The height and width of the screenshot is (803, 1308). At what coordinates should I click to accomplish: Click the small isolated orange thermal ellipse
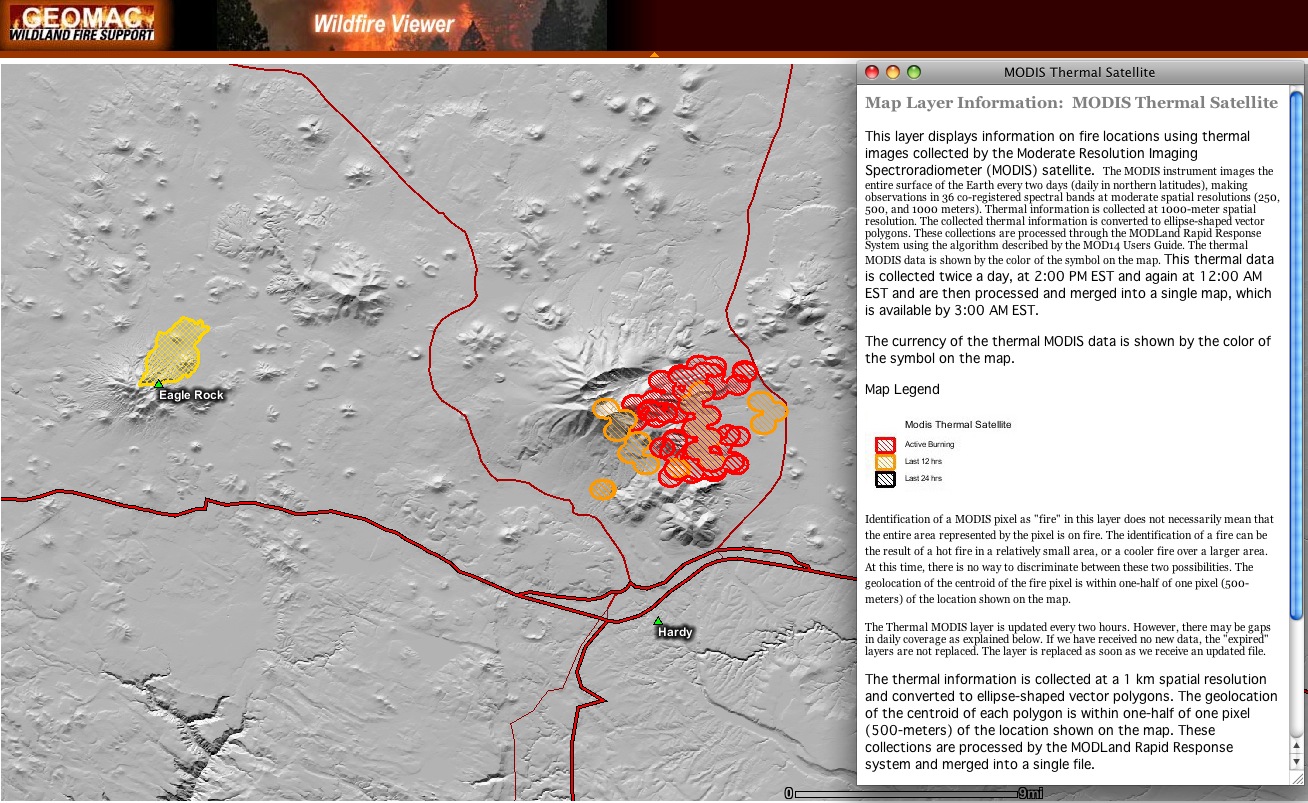click(x=602, y=489)
